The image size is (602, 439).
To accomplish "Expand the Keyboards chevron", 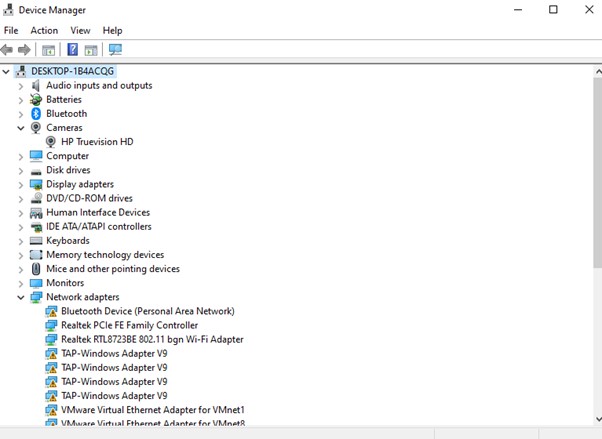I will 21,242.
